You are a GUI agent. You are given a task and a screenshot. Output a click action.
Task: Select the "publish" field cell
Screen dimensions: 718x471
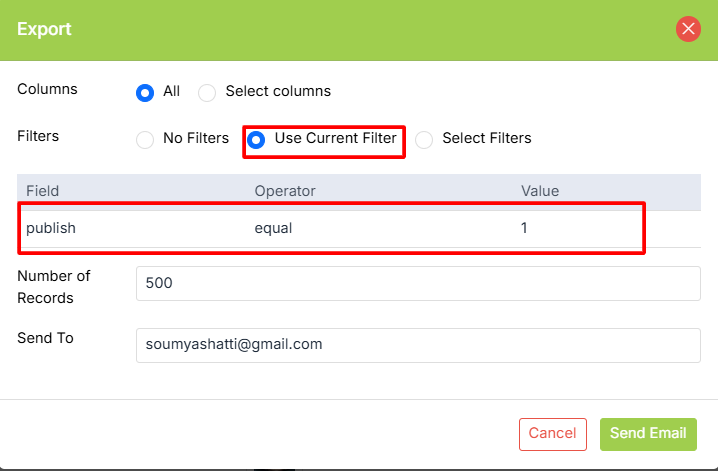click(x=51, y=228)
